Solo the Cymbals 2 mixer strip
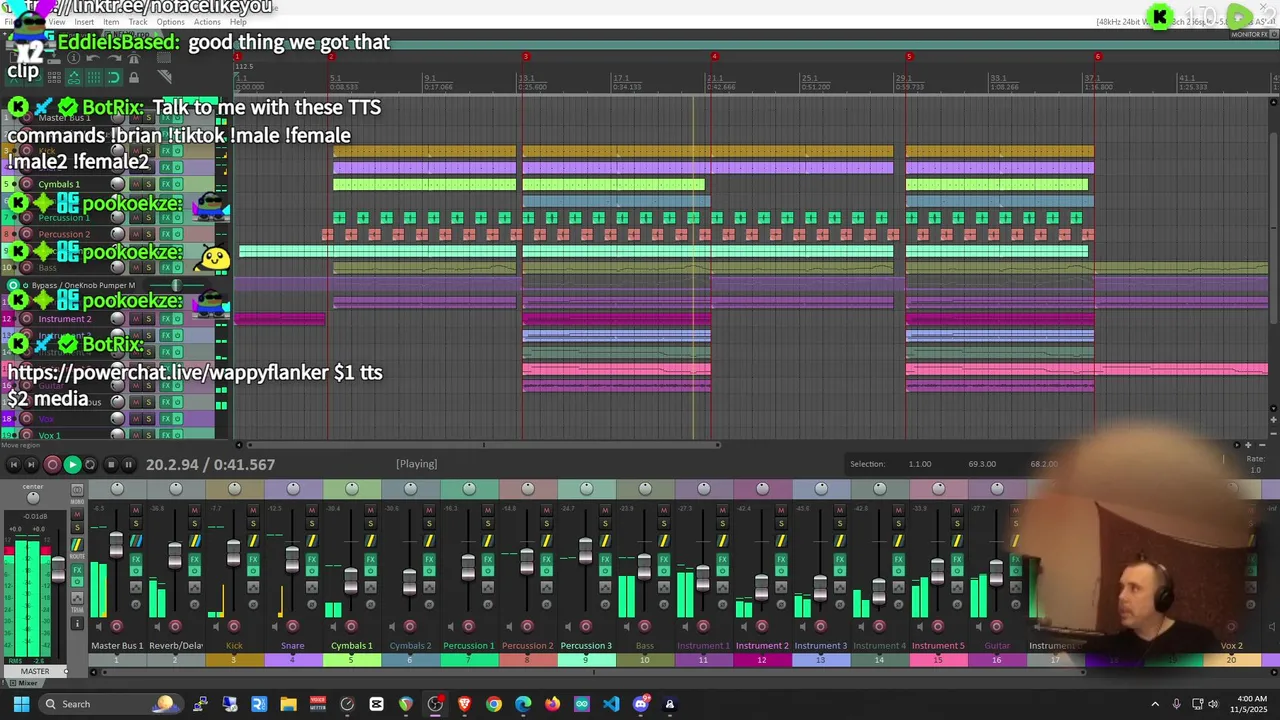 coord(429,523)
